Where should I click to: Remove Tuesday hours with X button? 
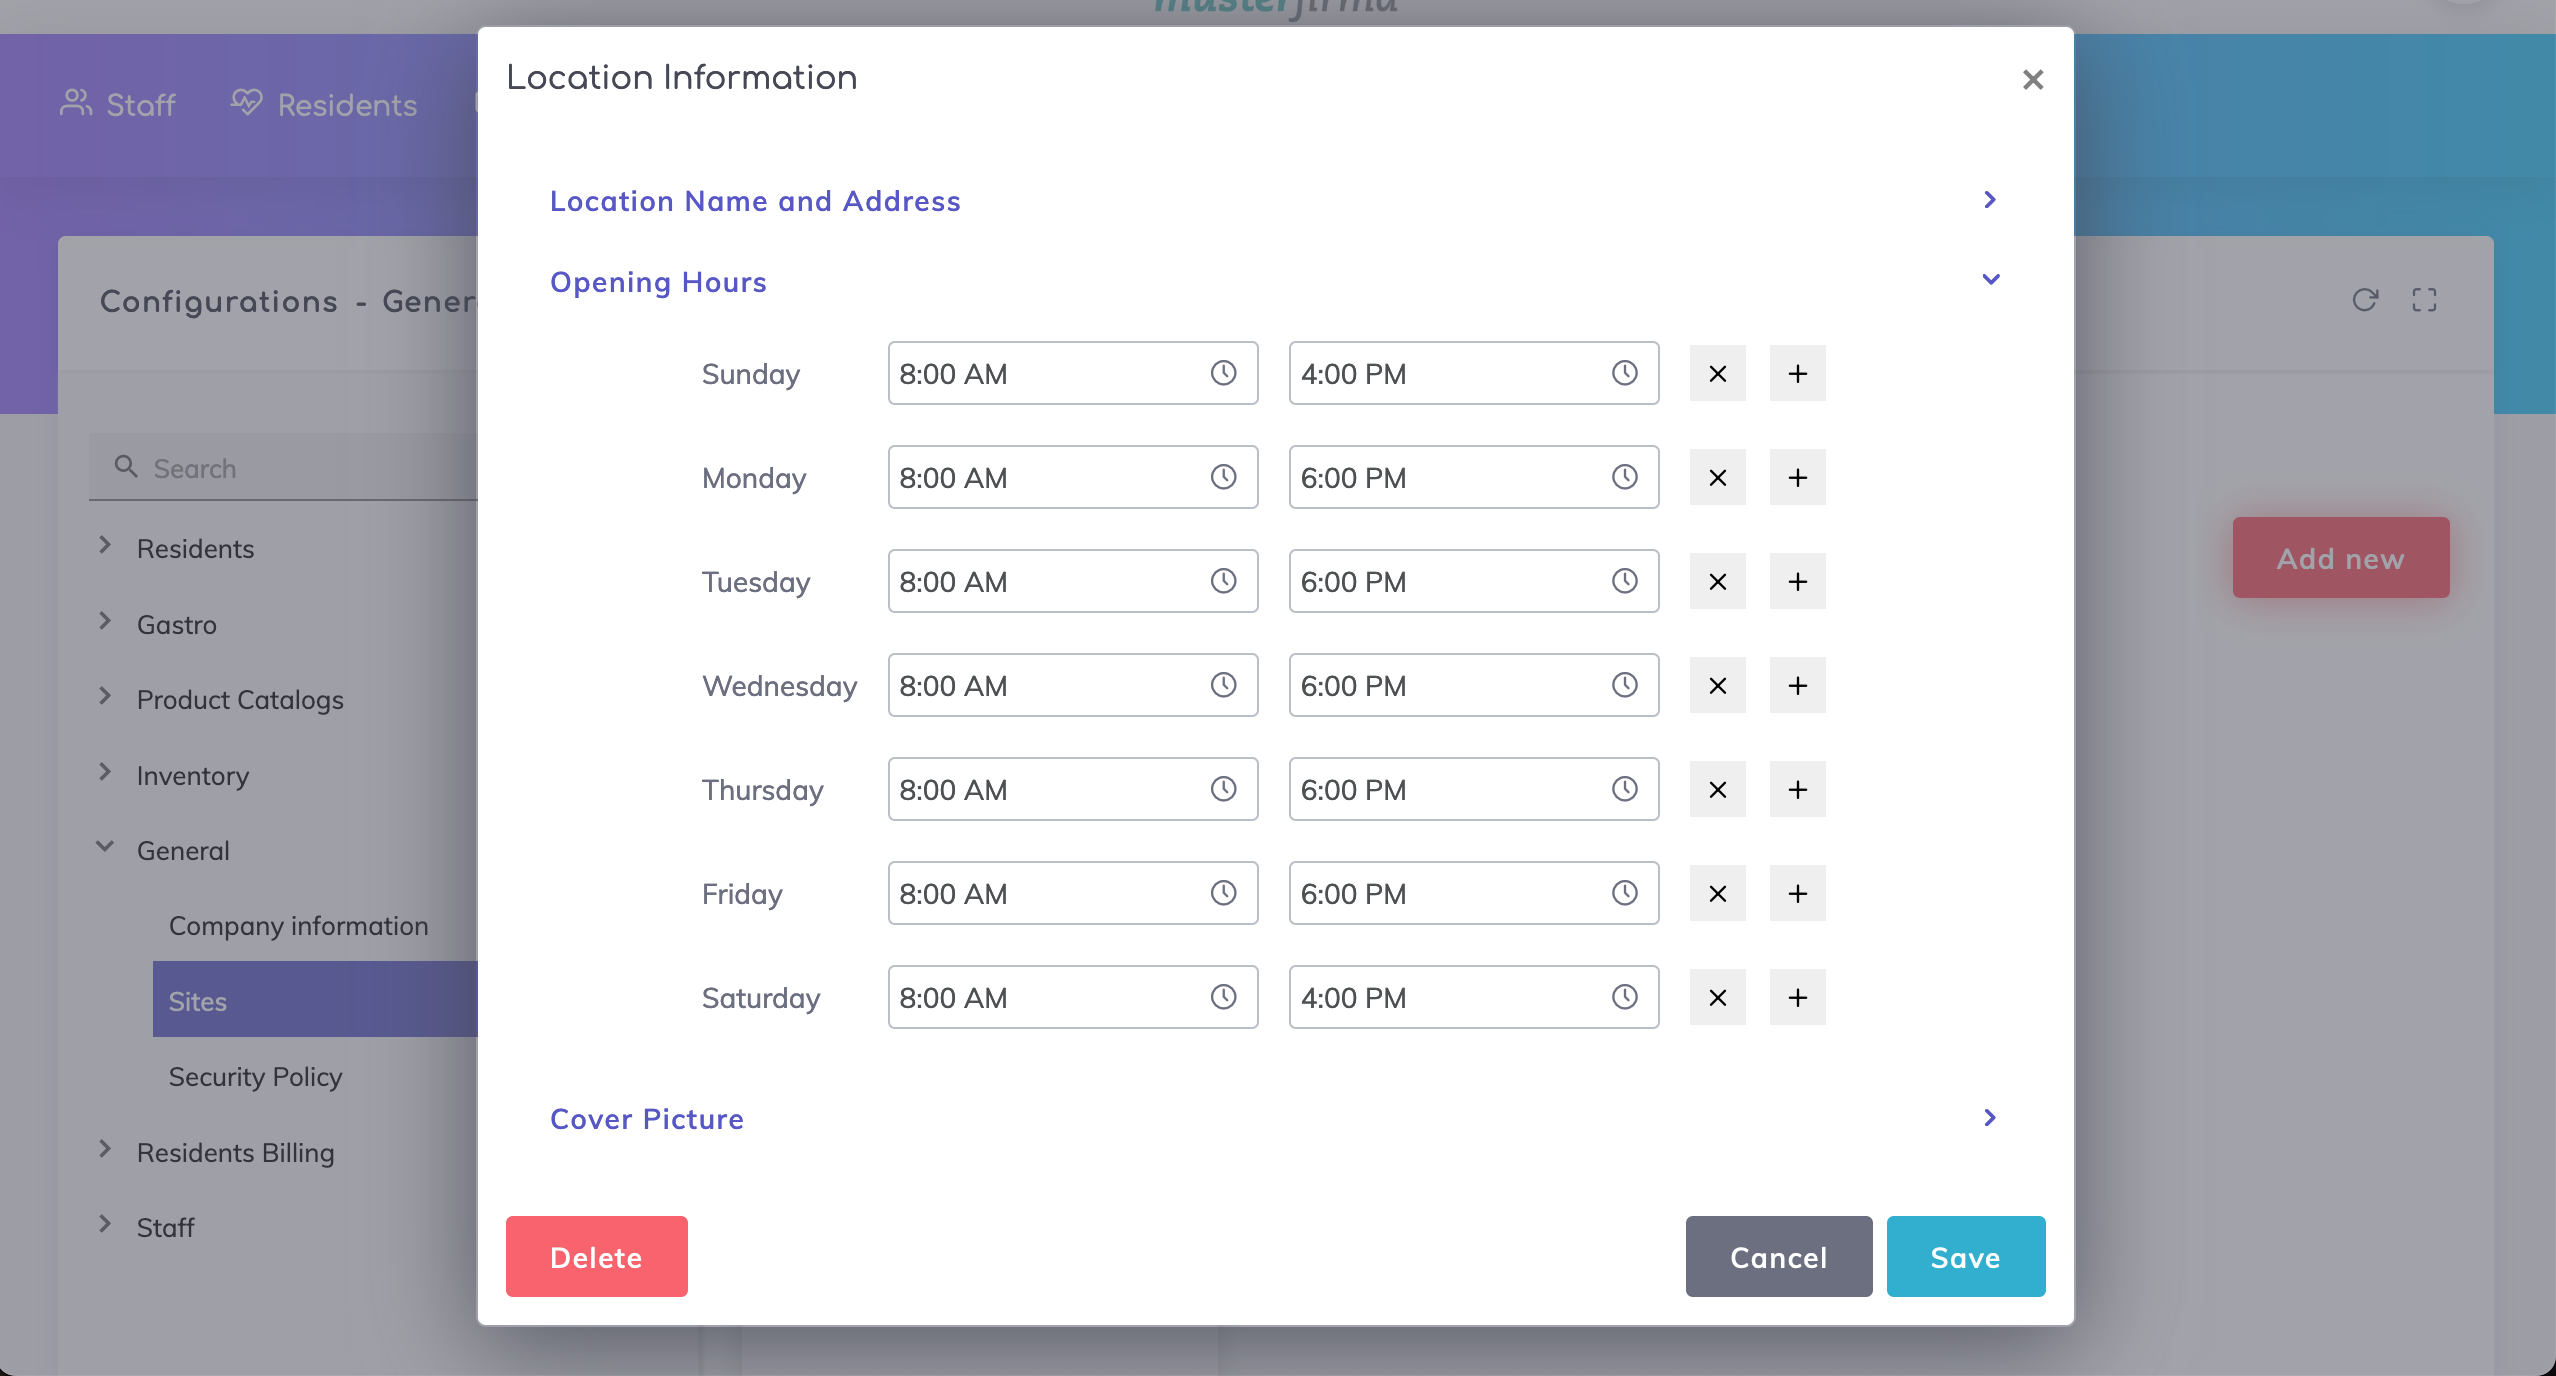pos(1717,581)
